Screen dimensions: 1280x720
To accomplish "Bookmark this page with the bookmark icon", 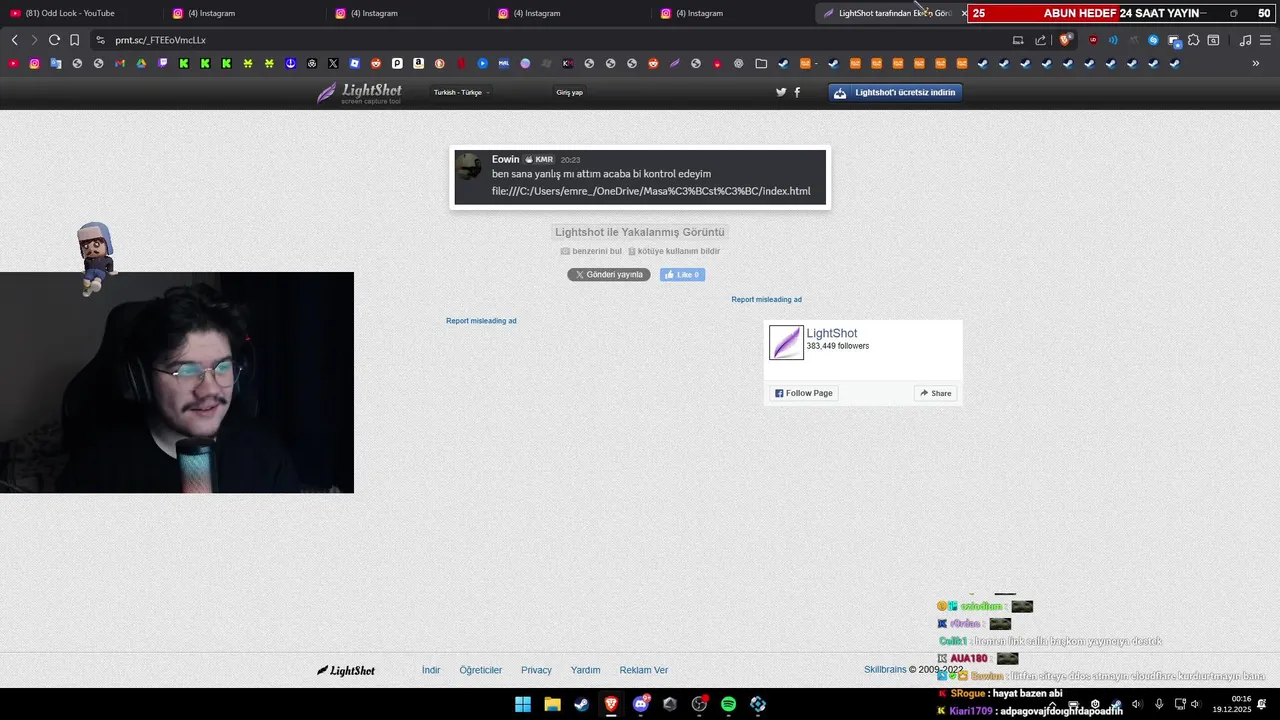I will [x=74, y=40].
